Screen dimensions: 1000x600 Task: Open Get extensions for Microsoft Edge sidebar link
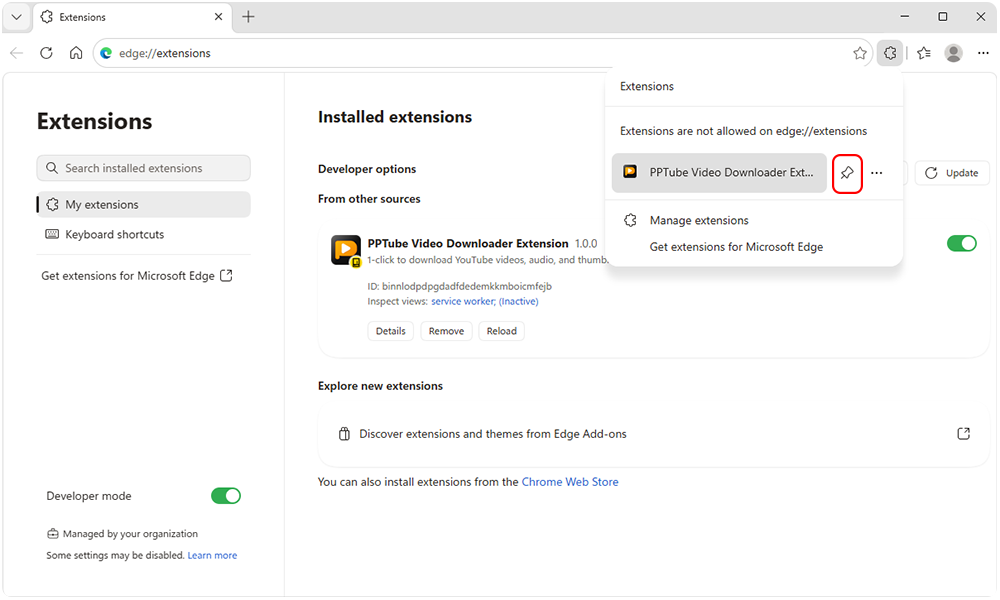pos(137,276)
